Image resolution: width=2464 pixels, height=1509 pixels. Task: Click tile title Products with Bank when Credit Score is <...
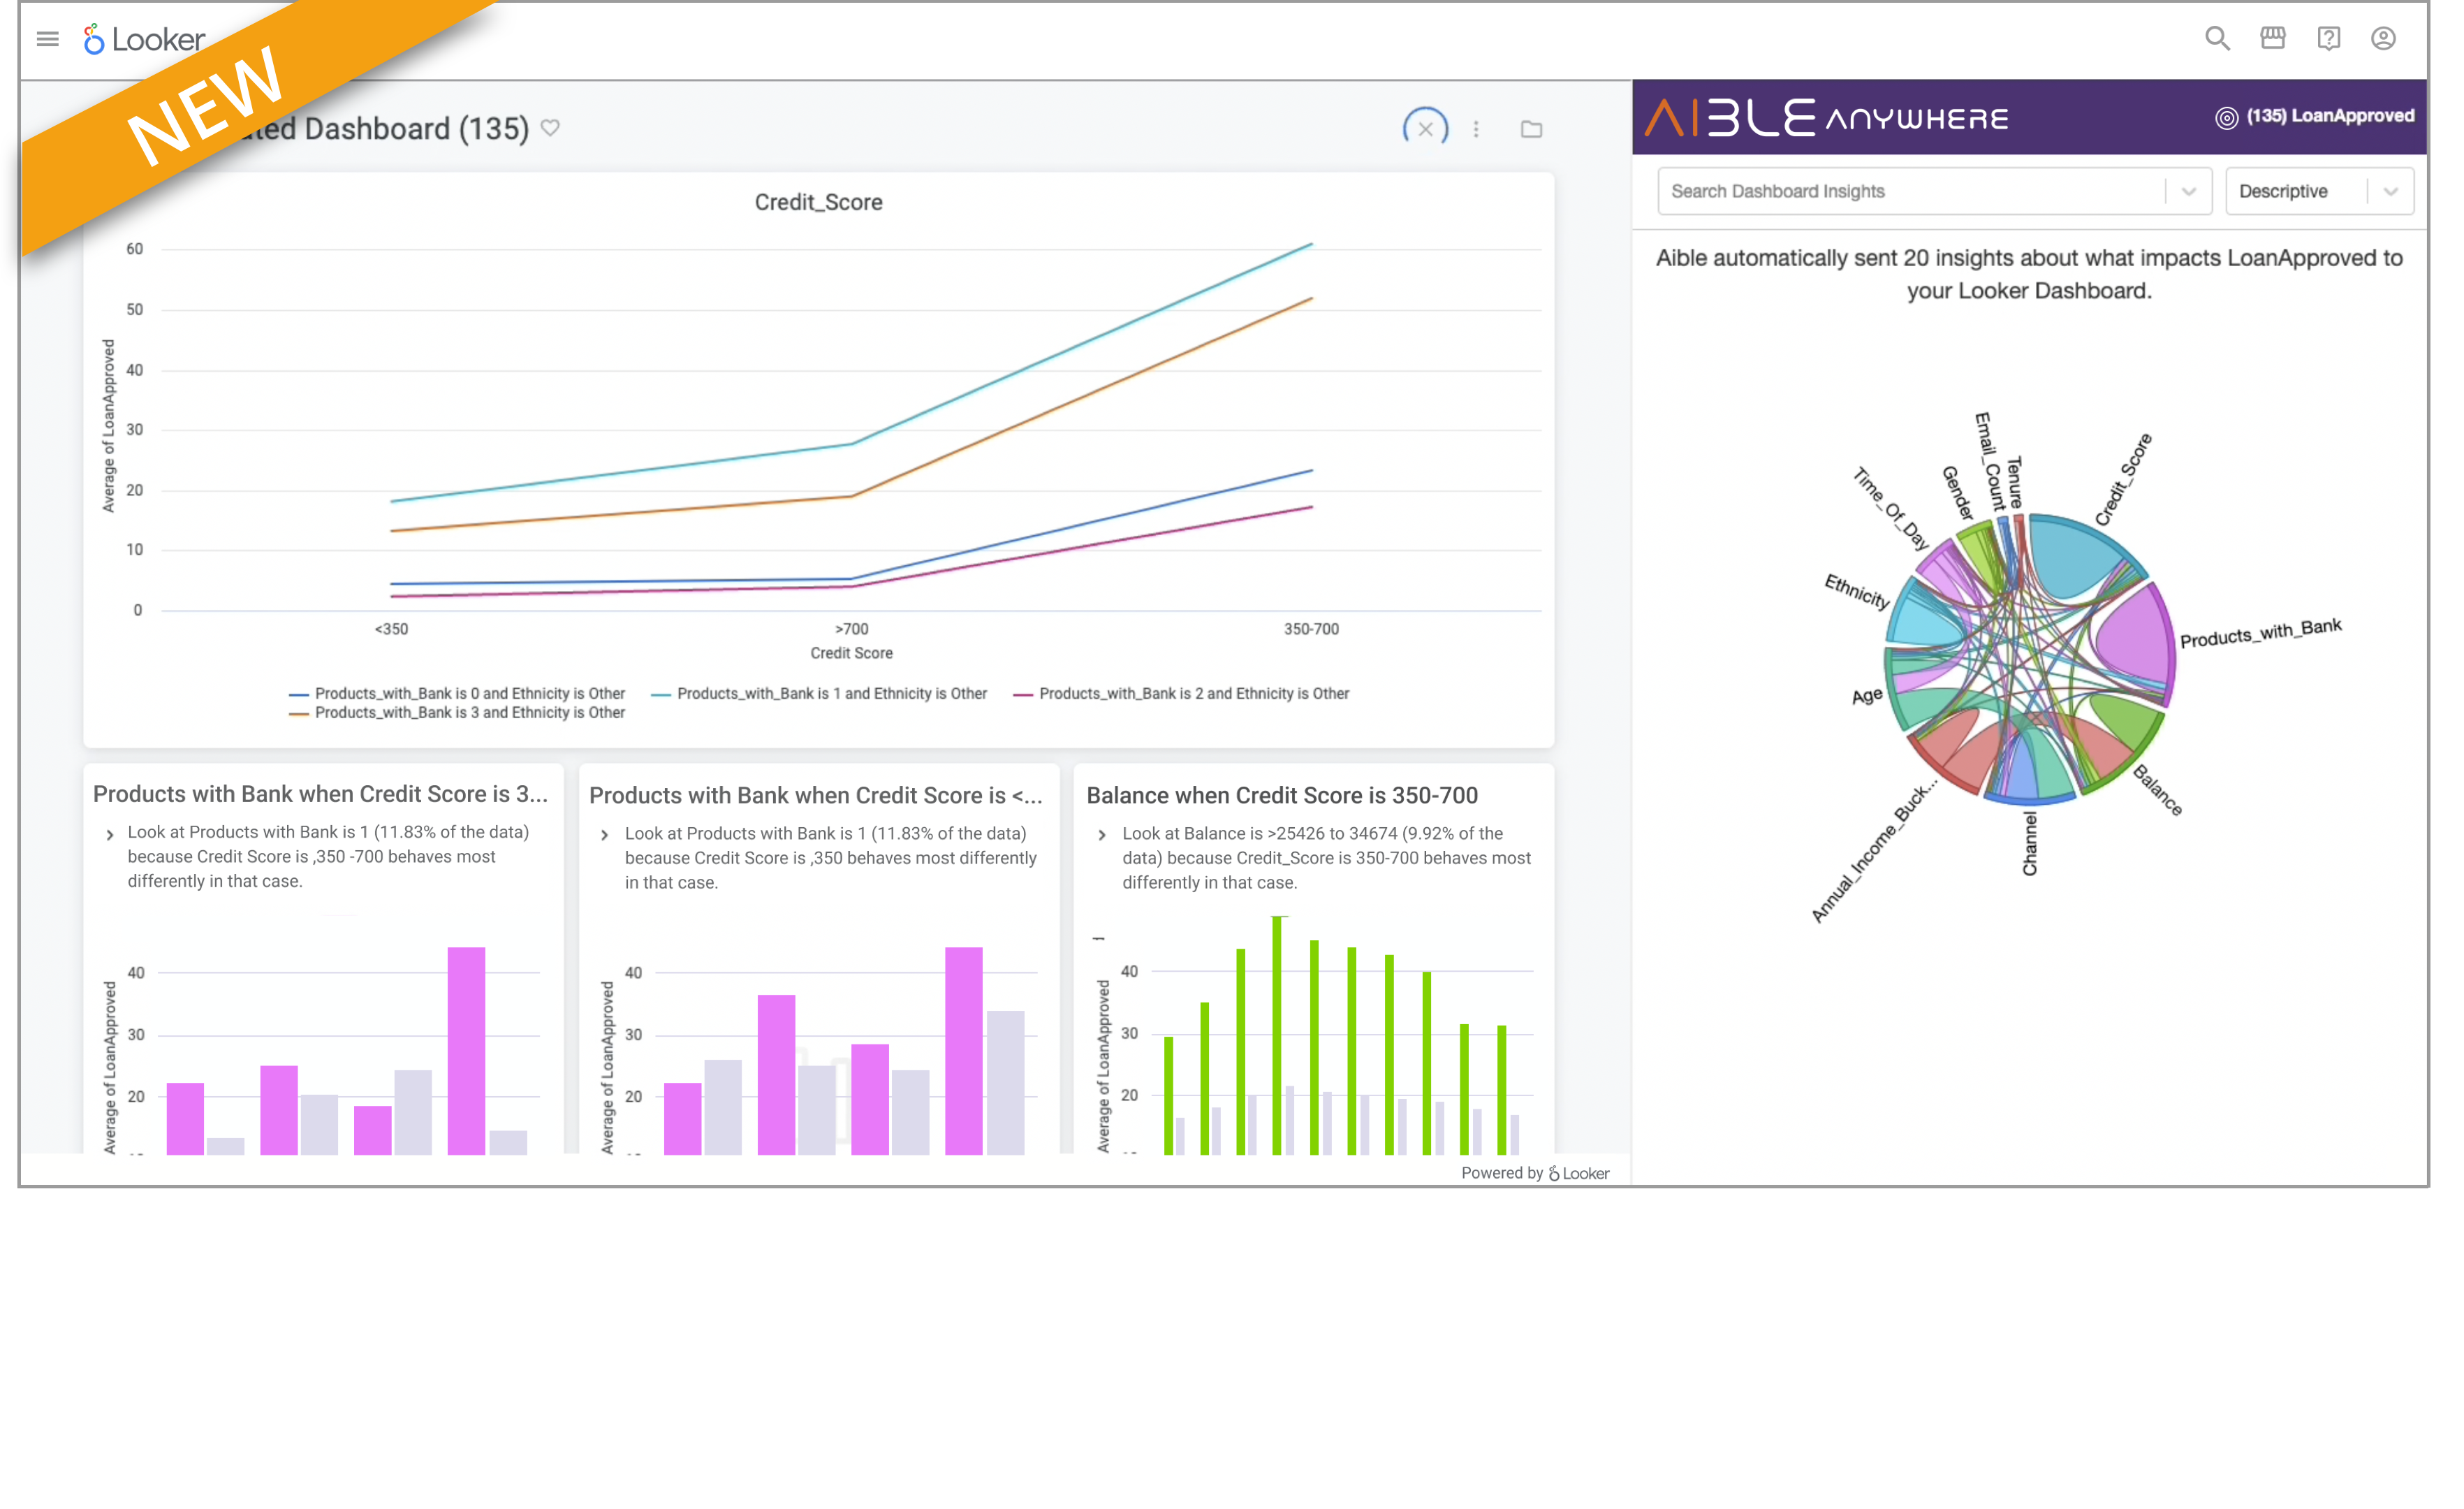point(815,795)
